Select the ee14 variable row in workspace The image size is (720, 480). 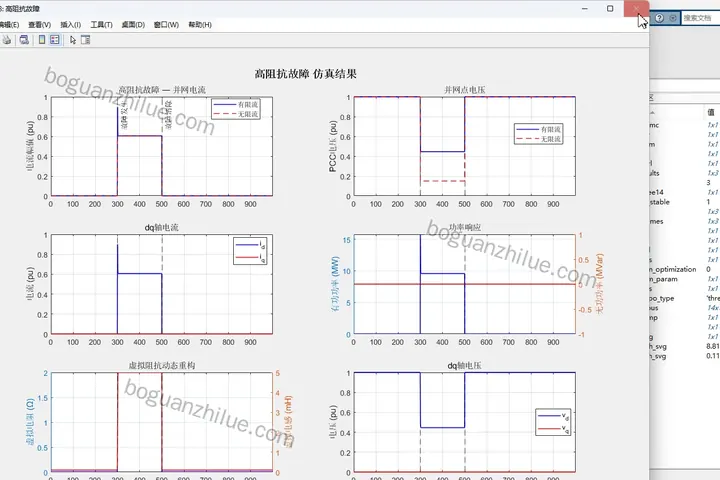point(684,192)
